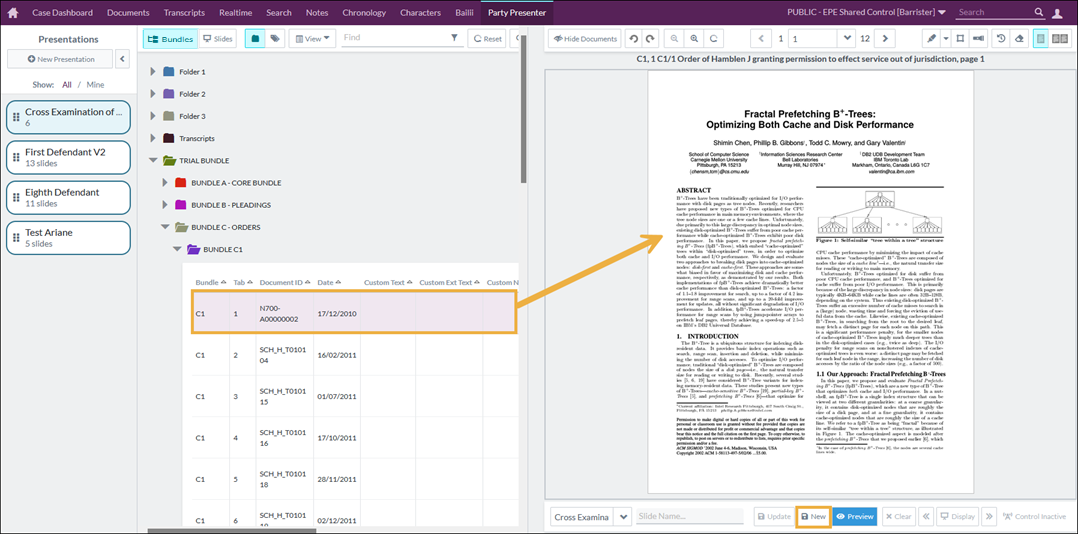Click the history clock icon
Screen dimensions: 1078x534
1002,38
